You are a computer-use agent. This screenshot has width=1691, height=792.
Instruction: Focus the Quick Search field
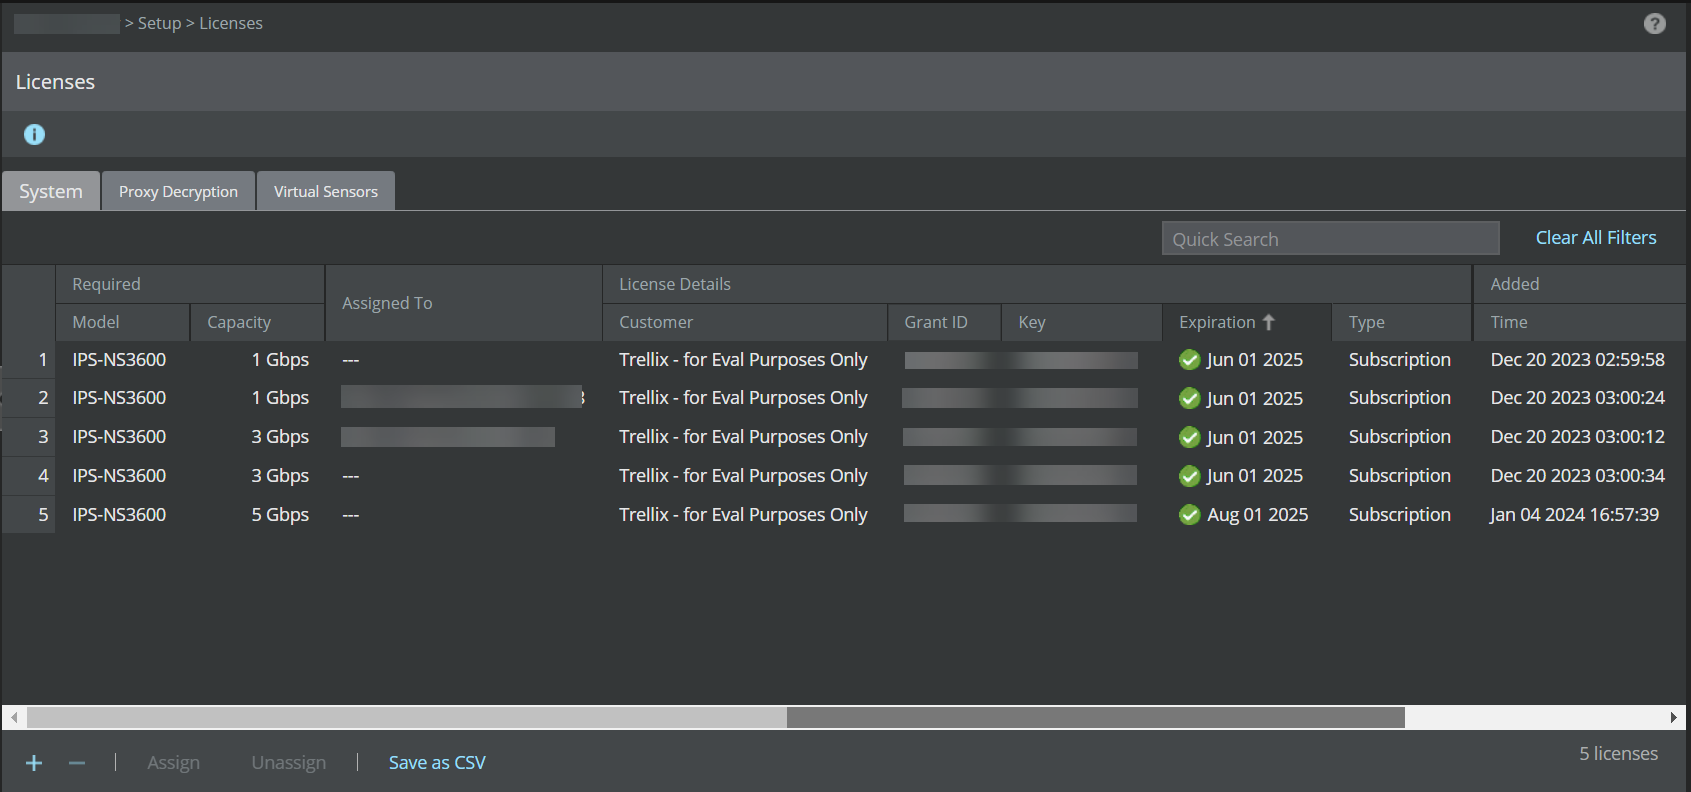pyautogui.click(x=1330, y=239)
